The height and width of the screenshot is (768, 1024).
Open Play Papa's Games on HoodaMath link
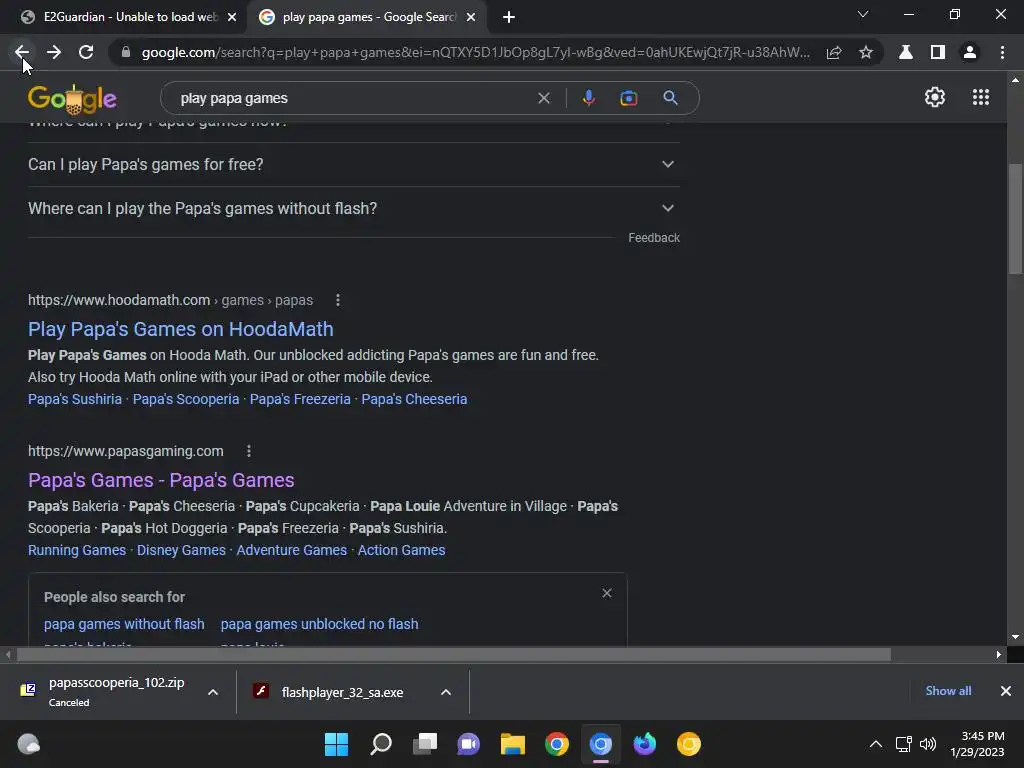pos(180,329)
